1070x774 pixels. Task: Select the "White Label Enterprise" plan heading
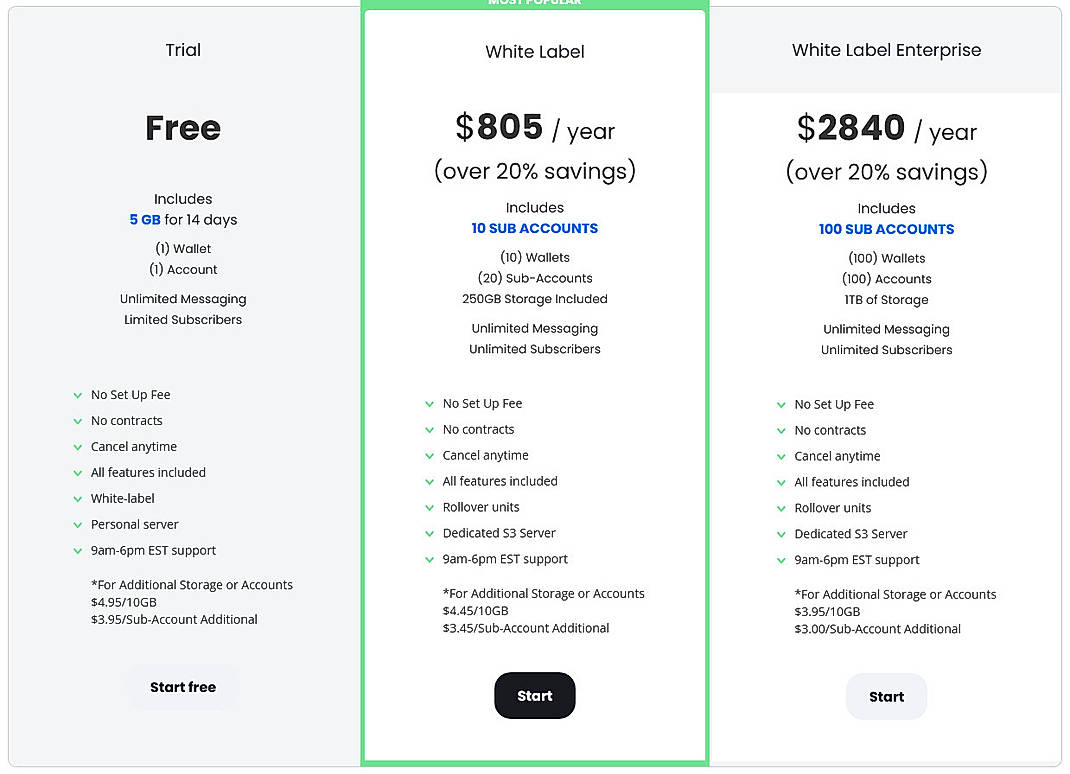click(886, 49)
